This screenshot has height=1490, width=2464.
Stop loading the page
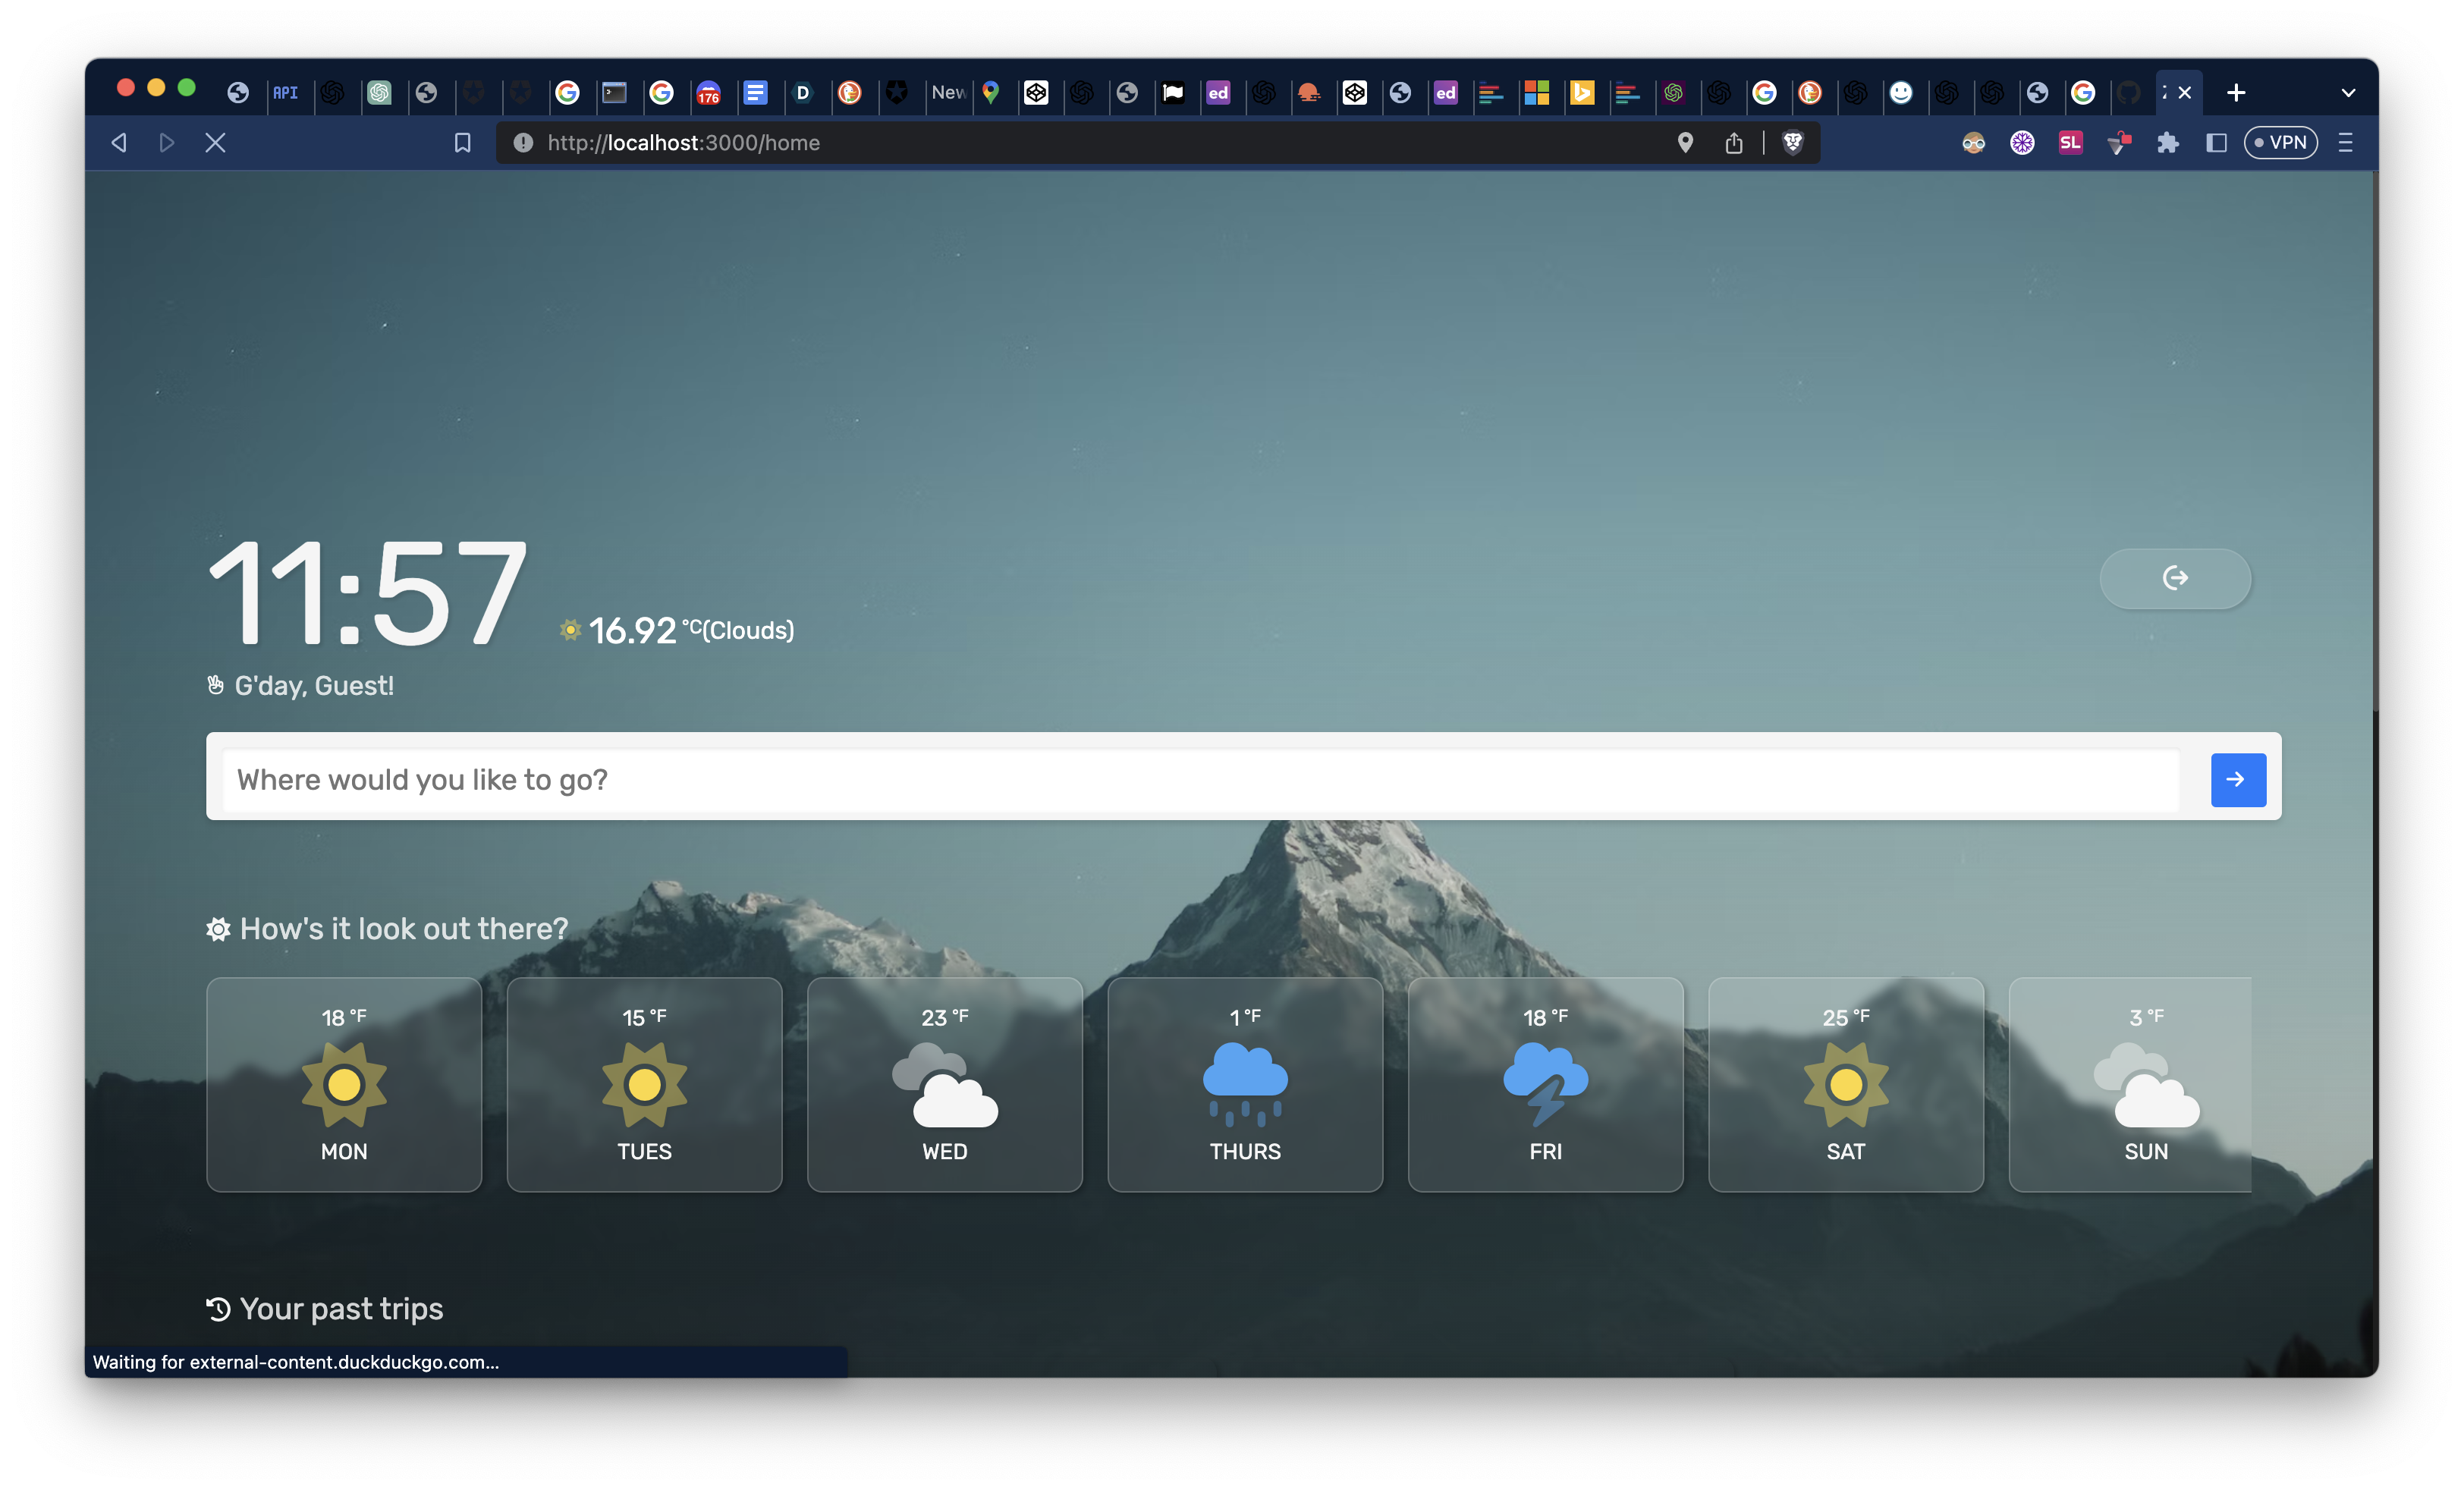(x=215, y=143)
